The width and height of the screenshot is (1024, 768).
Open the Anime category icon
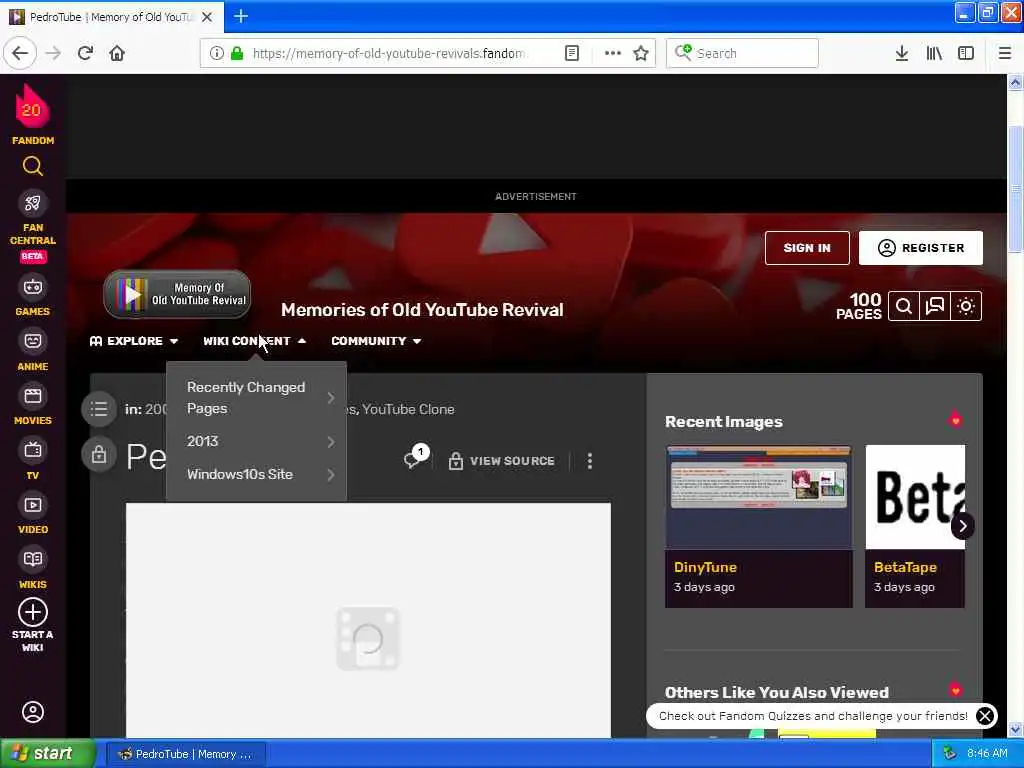(x=33, y=341)
